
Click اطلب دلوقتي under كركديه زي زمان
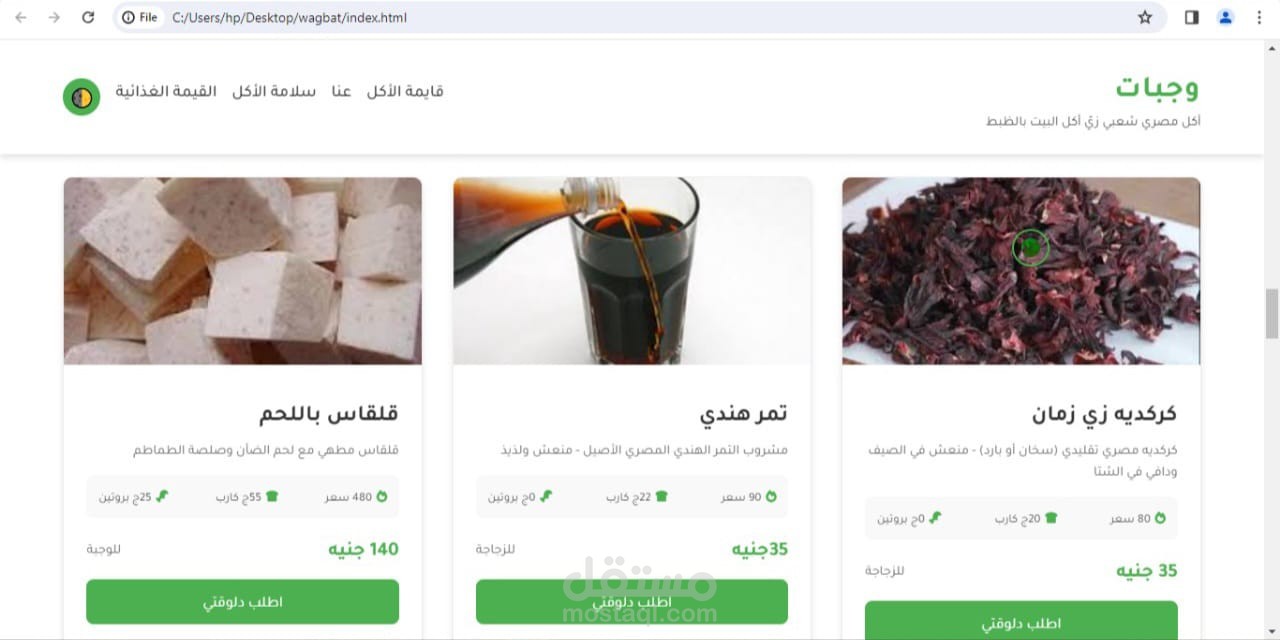pyautogui.click(x=1021, y=620)
